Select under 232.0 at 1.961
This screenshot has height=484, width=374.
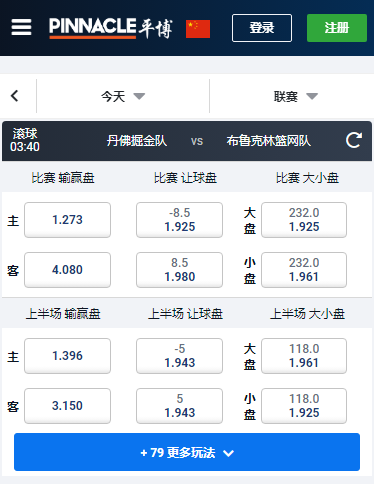(x=304, y=270)
